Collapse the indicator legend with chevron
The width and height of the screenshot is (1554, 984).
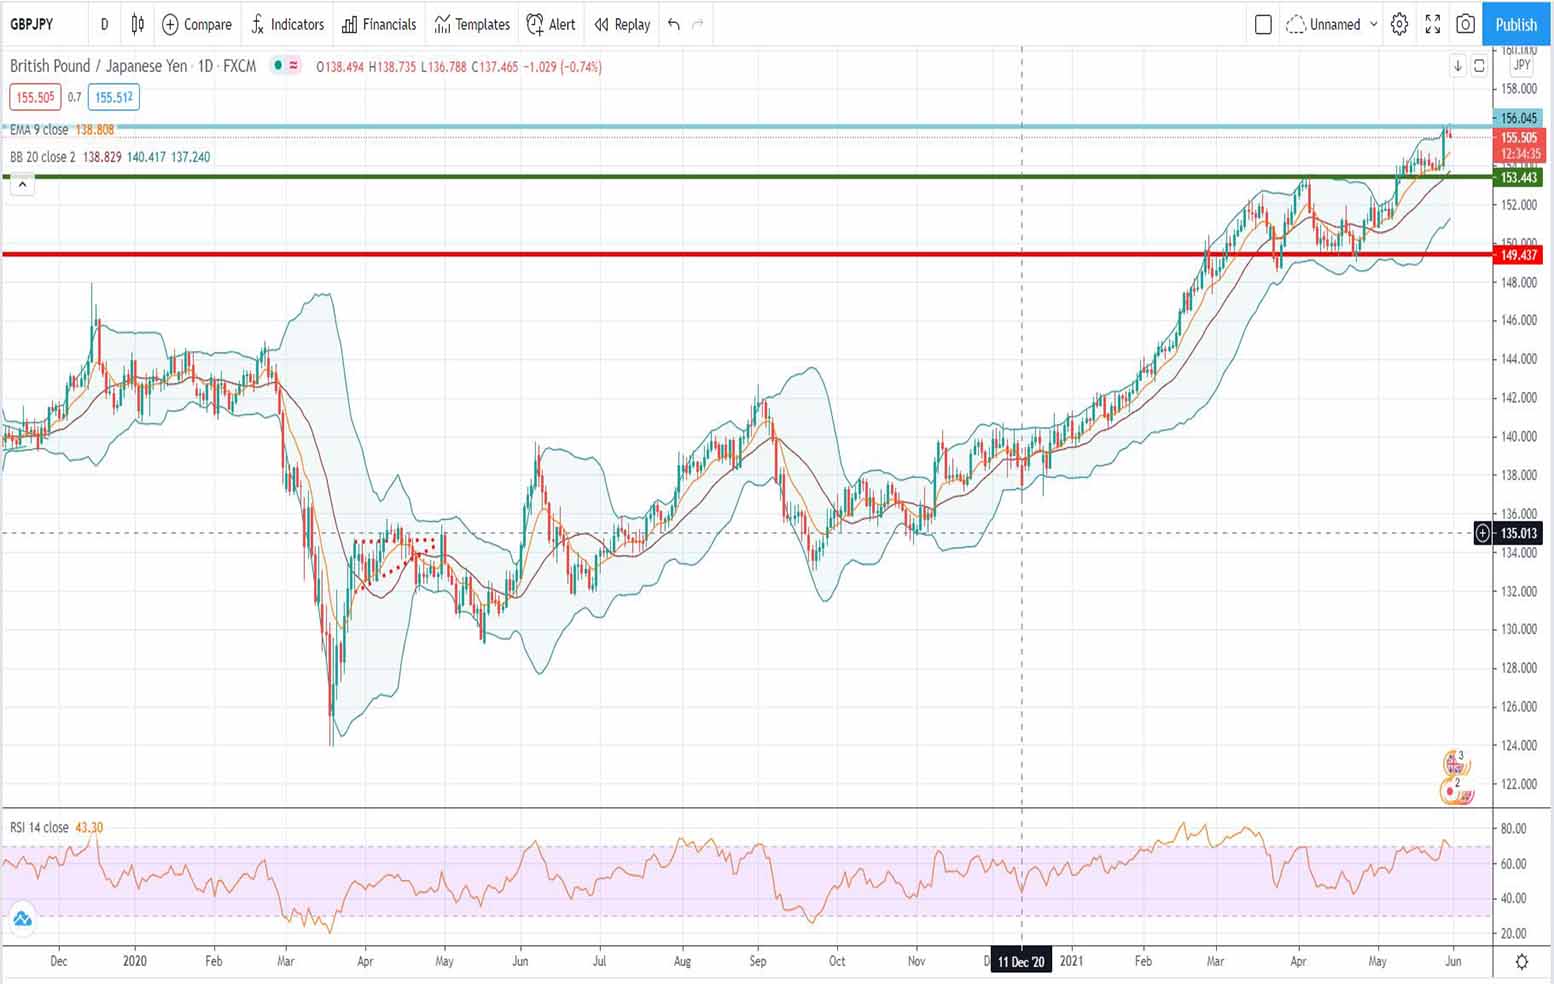point(22,184)
